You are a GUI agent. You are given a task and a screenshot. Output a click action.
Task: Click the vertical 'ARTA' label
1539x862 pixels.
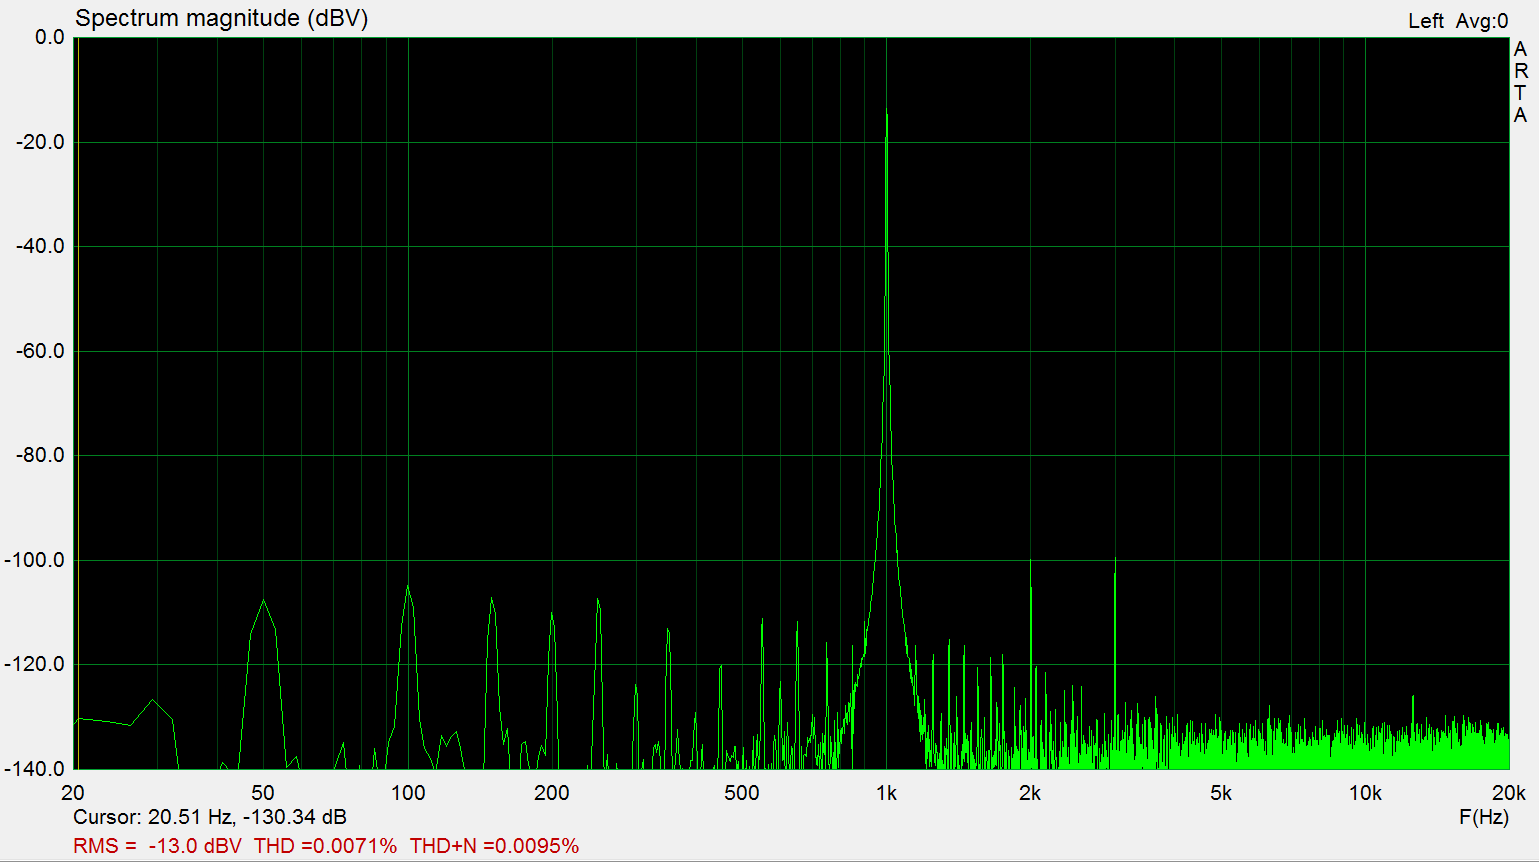1521,82
